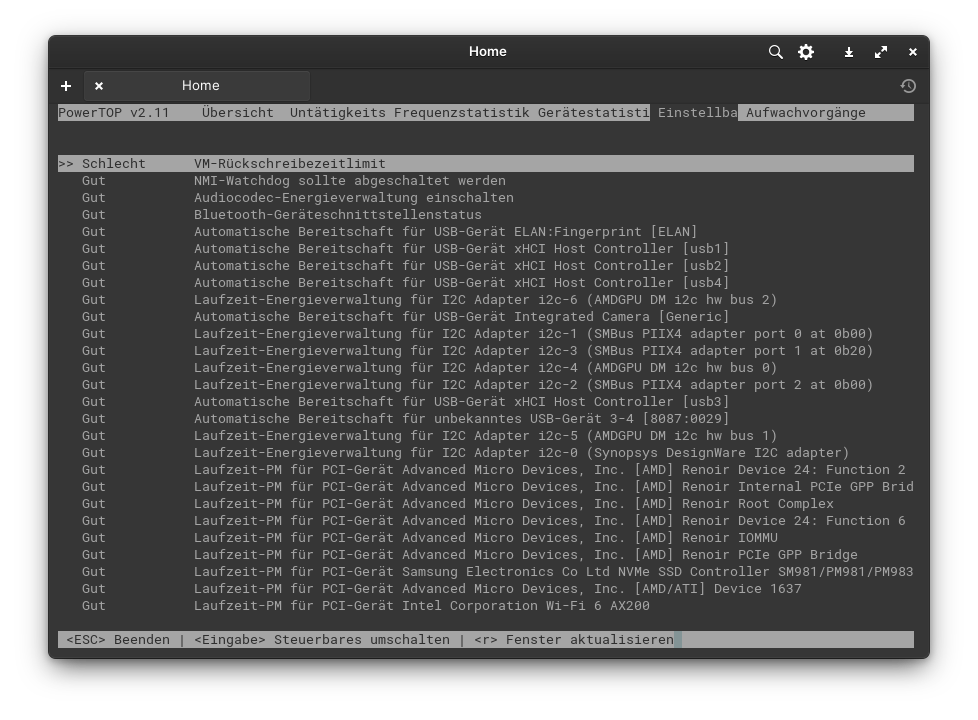
Task: Select I2C Adapter i2c-5 AMDGPU row
Action: click(486, 435)
